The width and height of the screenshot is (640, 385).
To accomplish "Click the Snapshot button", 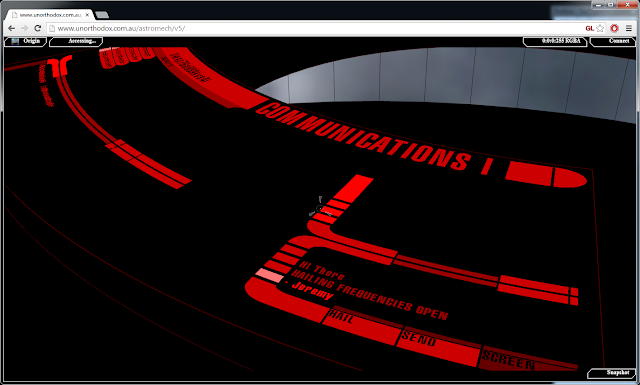I will (x=611, y=373).
